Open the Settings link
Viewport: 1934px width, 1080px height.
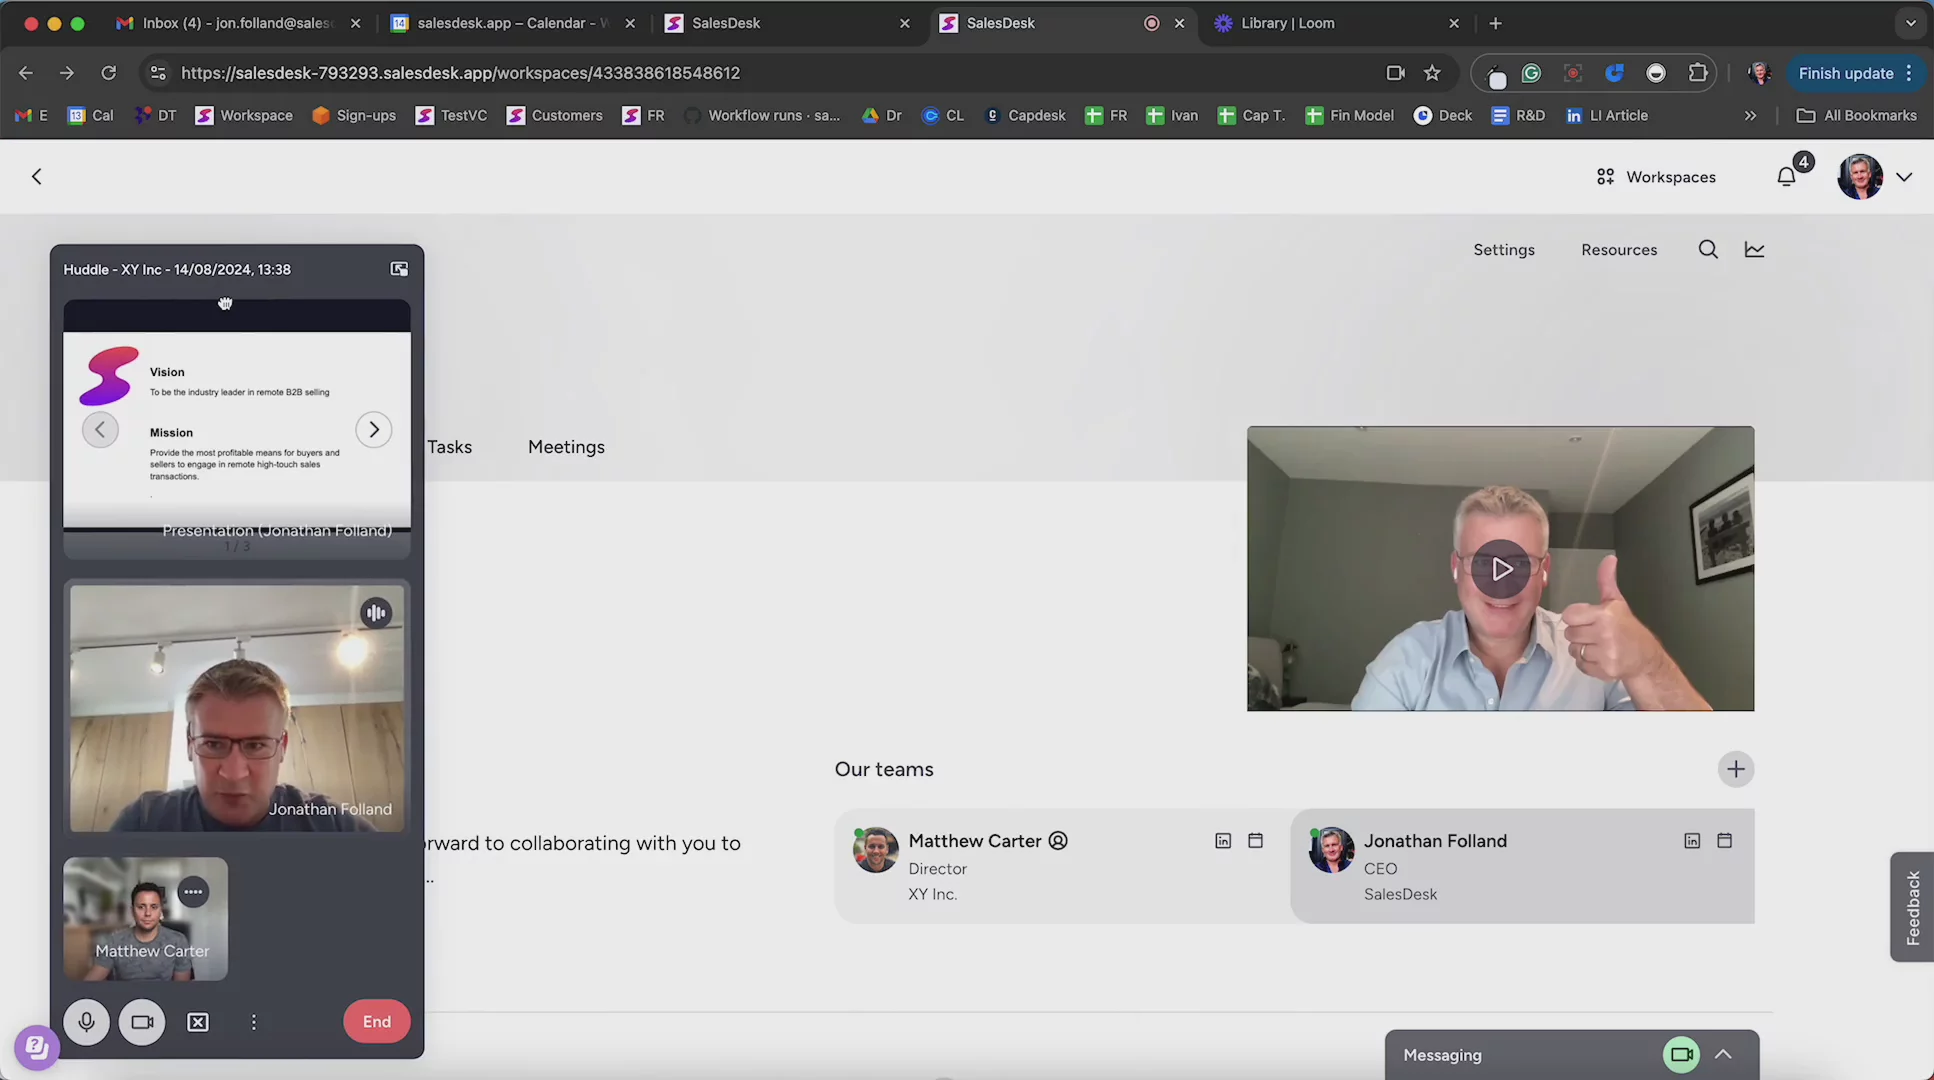tap(1504, 250)
